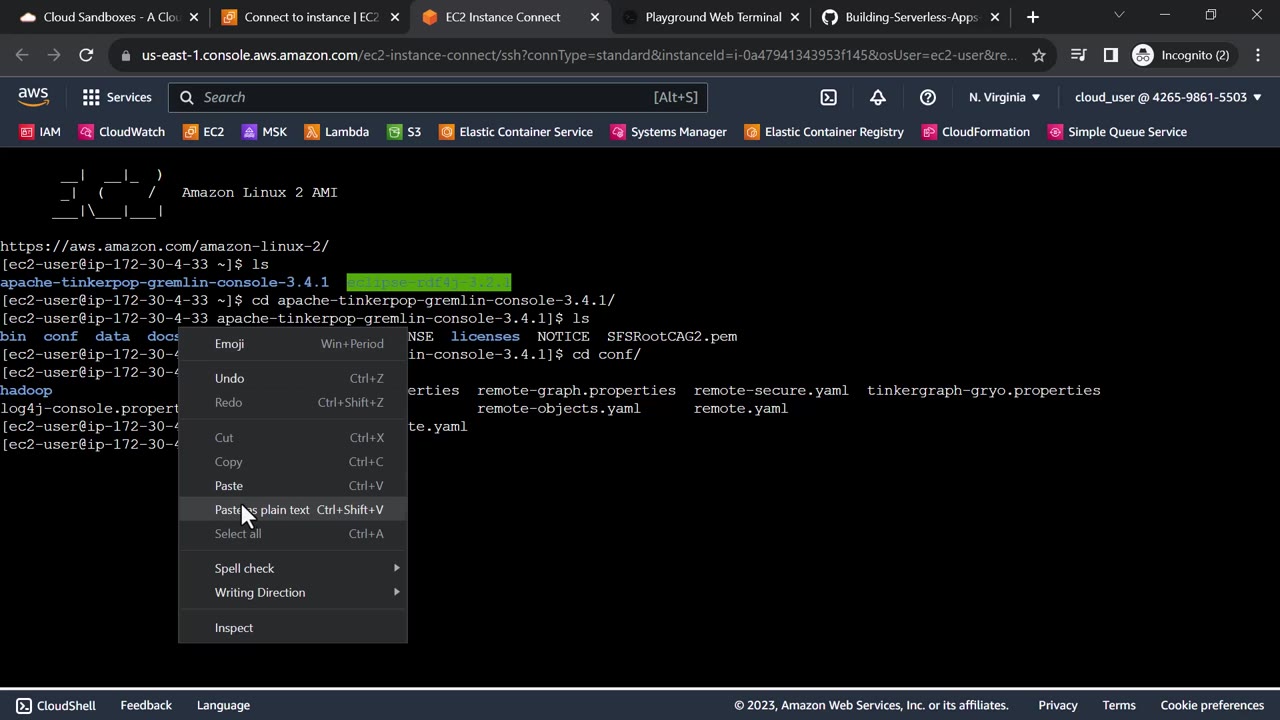Click the notifications bell icon
This screenshot has height=720, width=1280.
pyautogui.click(x=877, y=97)
